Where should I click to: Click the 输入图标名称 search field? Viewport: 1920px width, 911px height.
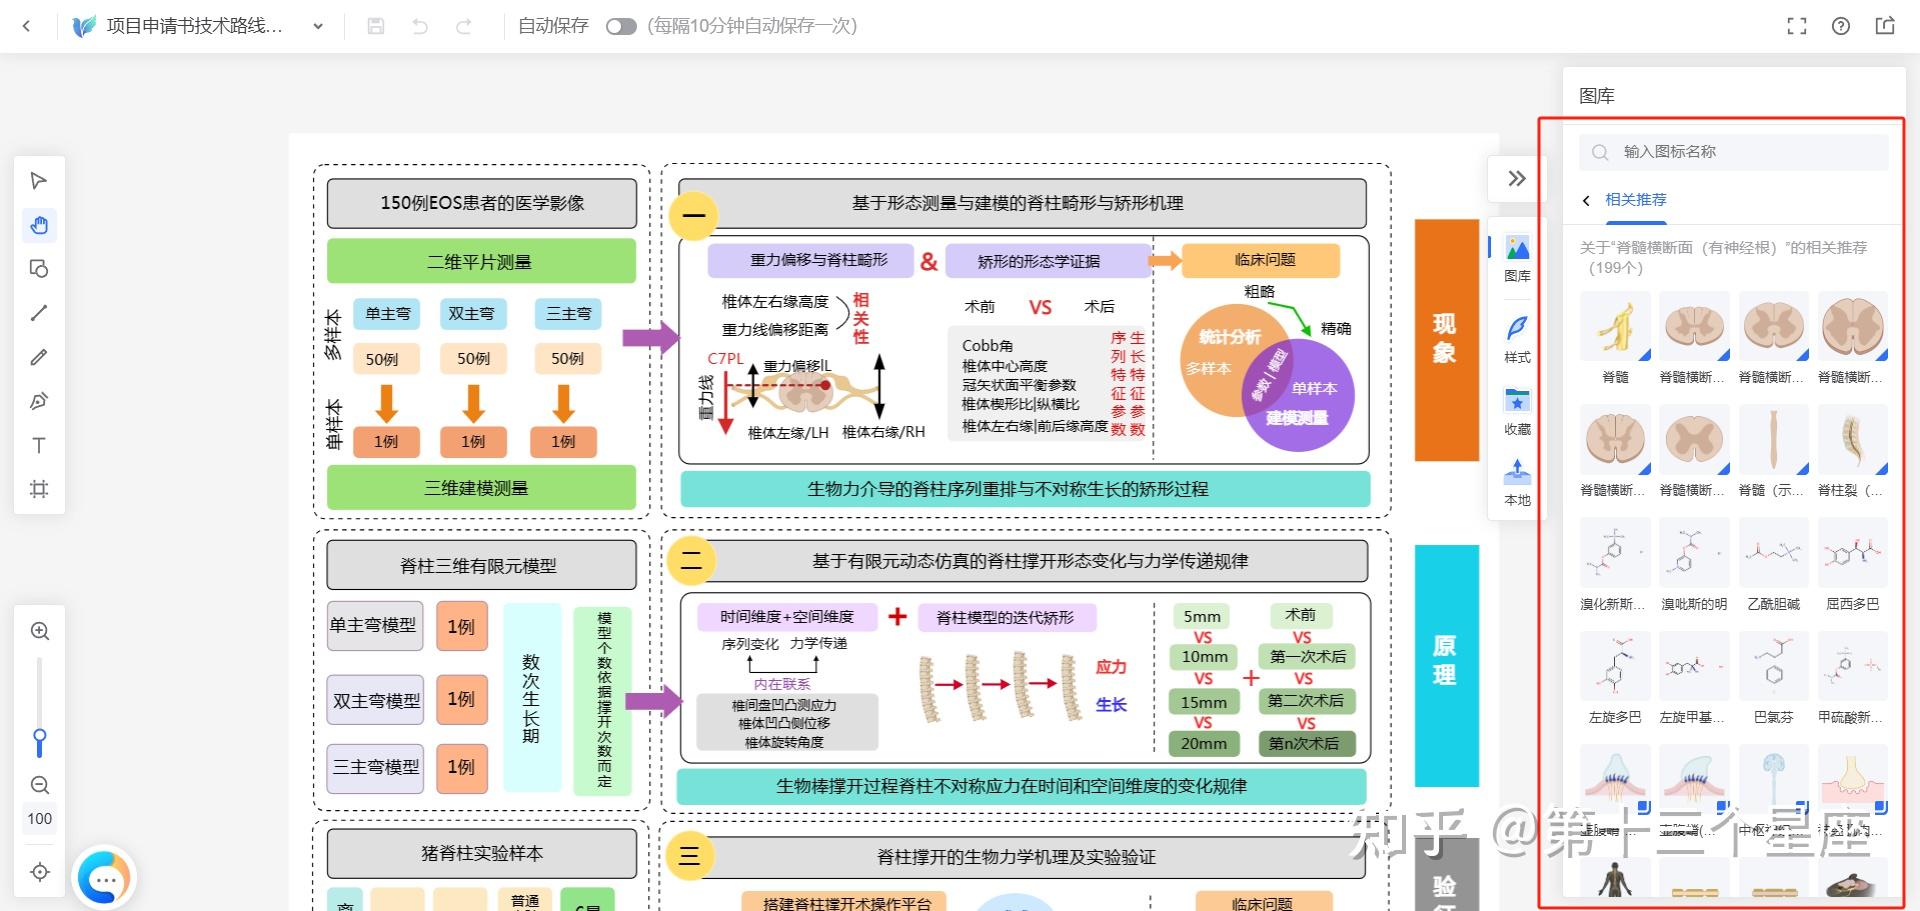[x=1733, y=151]
